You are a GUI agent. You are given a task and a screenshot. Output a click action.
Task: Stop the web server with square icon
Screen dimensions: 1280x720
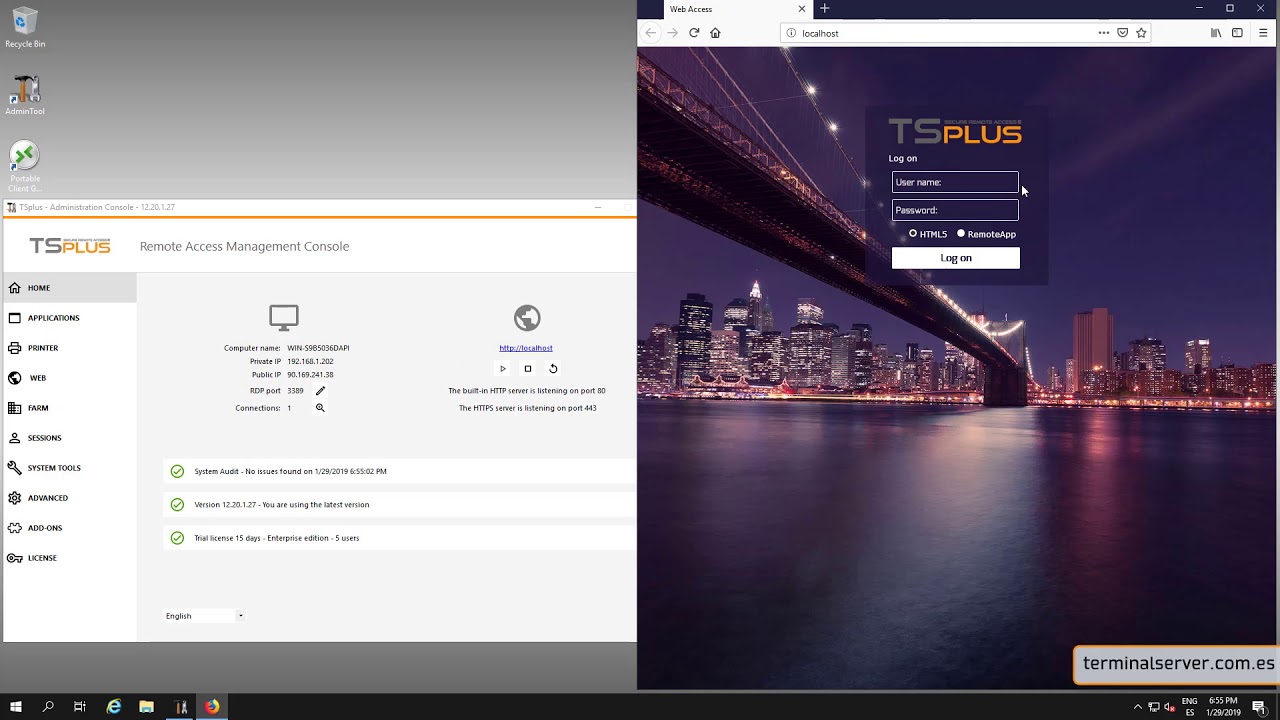[x=528, y=369]
